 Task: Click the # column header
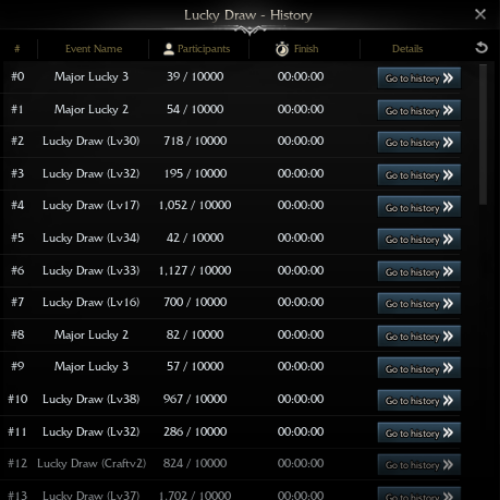(x=17, y=49)
